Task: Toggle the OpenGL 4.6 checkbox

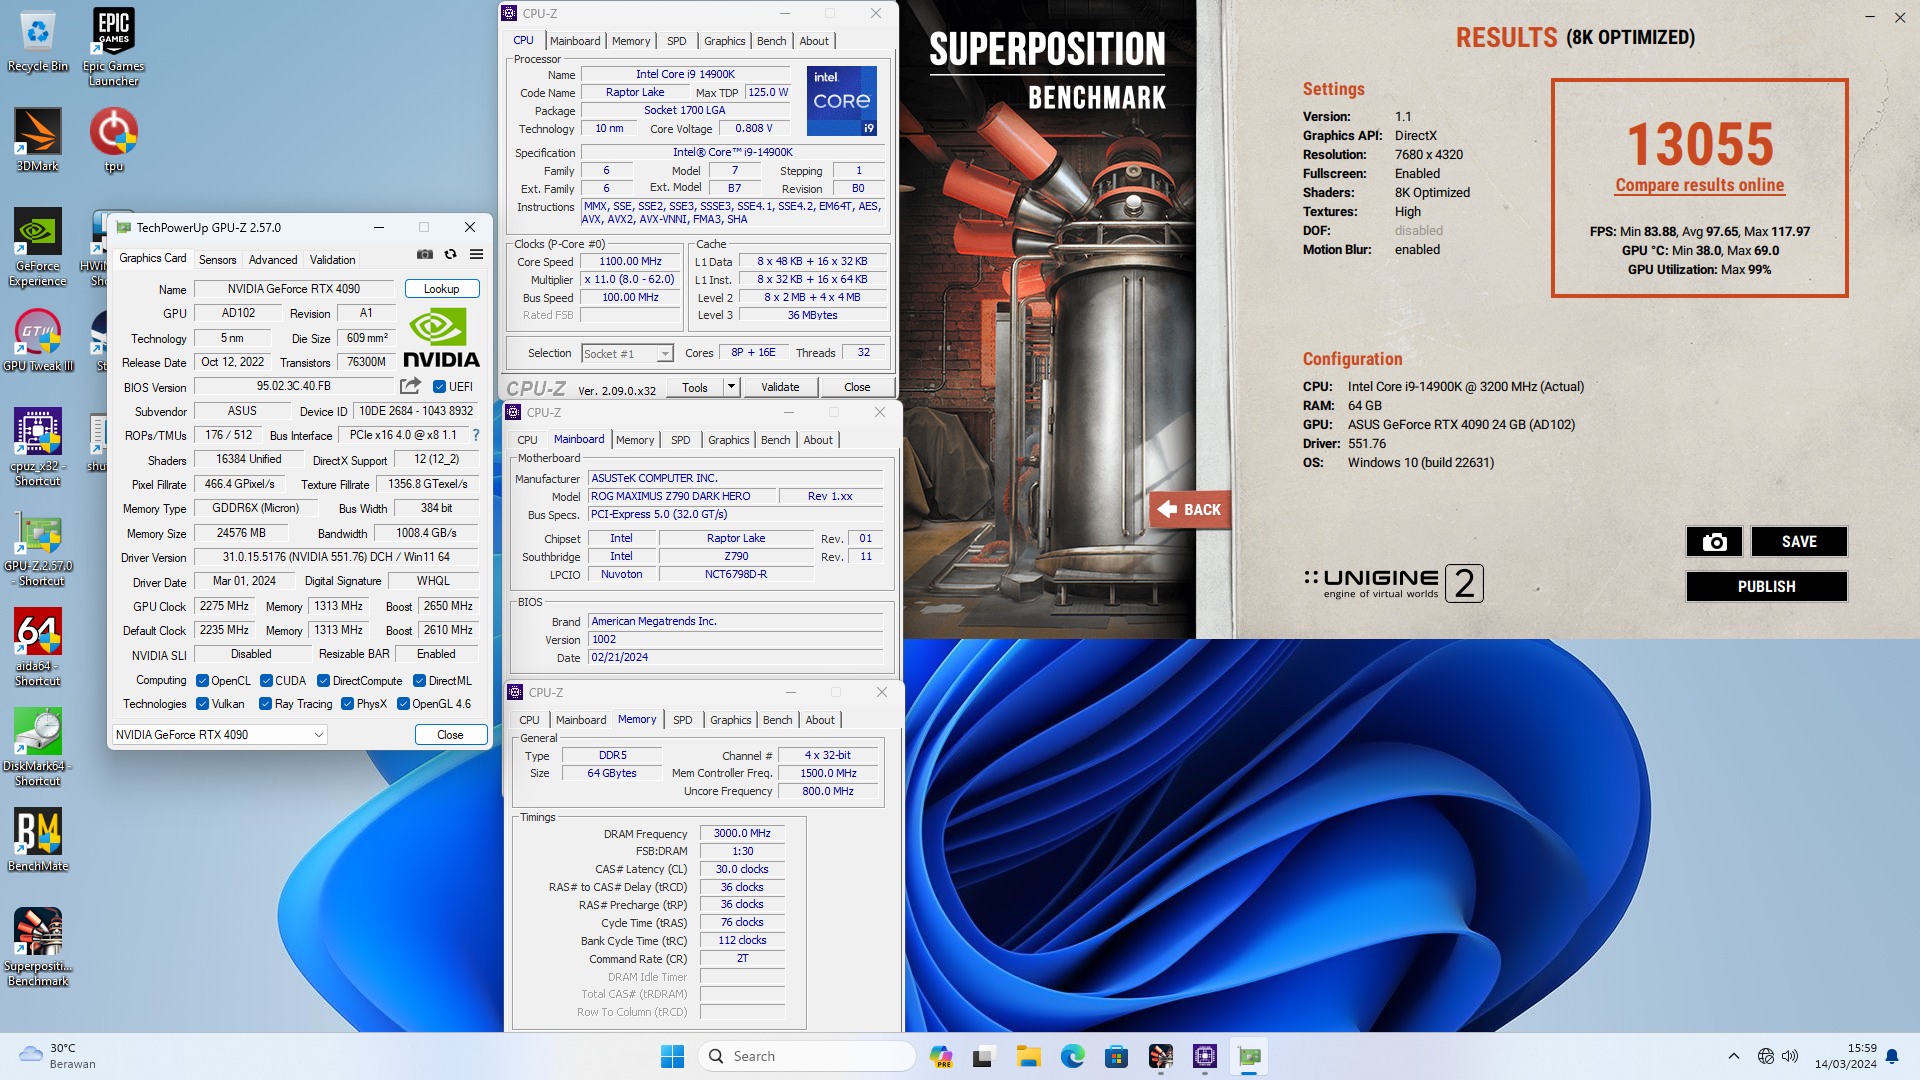Action: [404, 704]
